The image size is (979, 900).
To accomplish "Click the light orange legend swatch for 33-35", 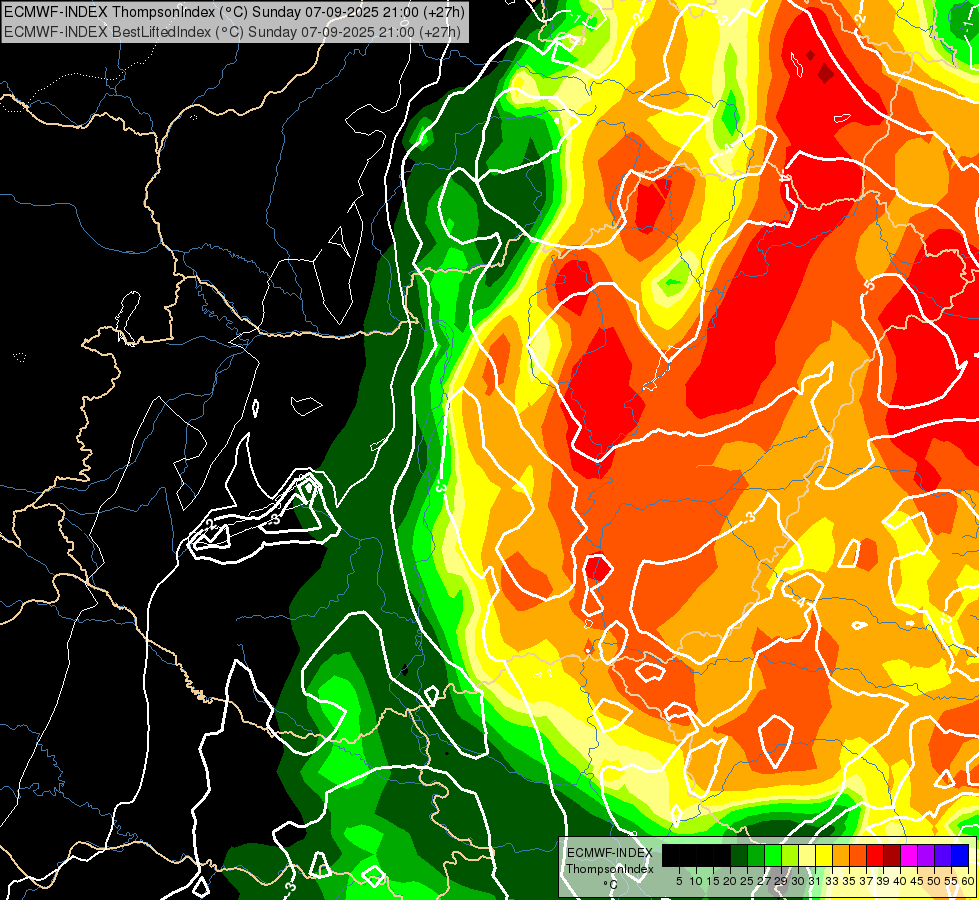I will click(841, 855).
